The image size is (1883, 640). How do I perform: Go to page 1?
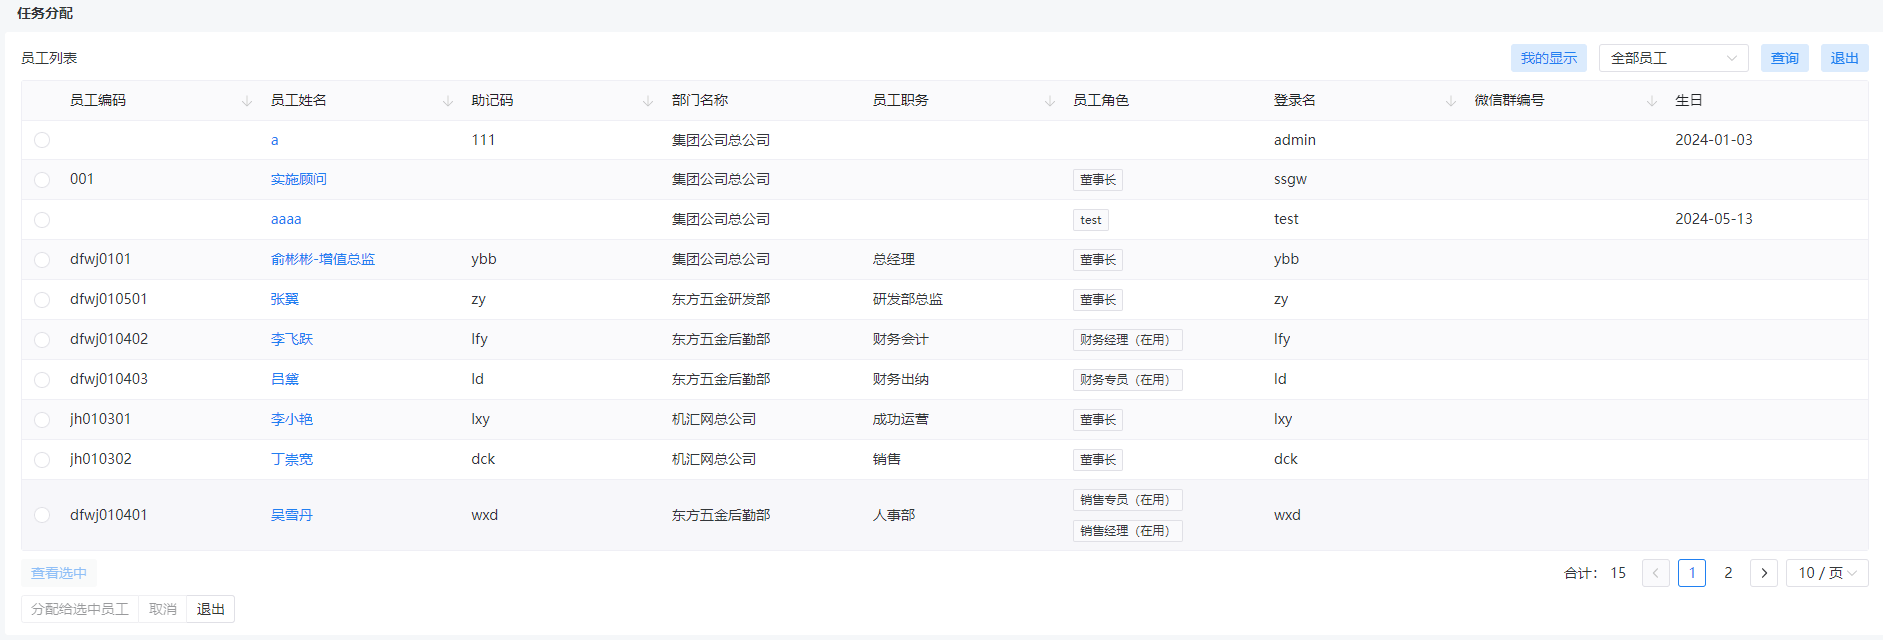[x=1692, y=573]
